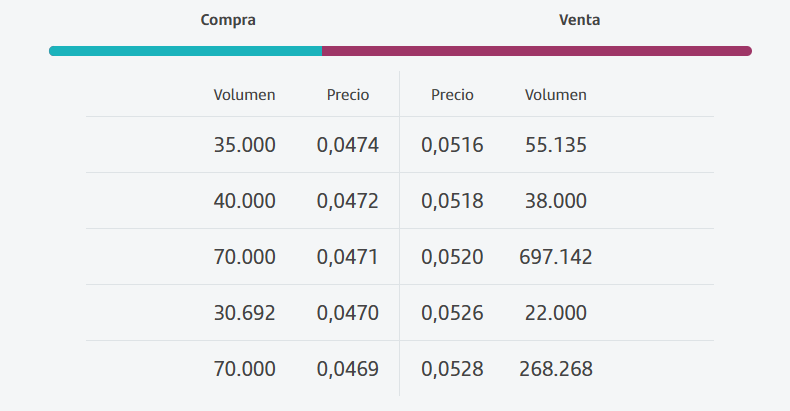
Task: Click the teal Compra portion of bar
Action: [x=185, y=51]
